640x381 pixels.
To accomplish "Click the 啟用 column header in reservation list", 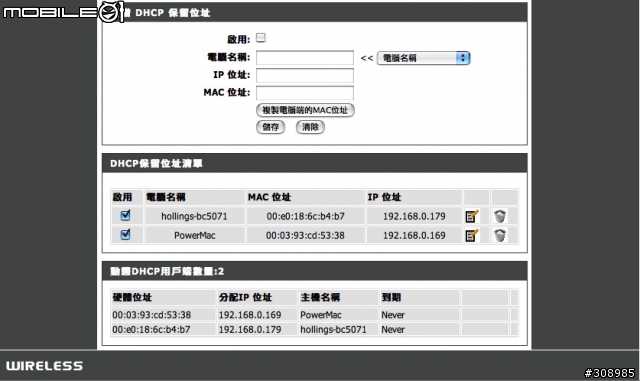I will coord(122,197).
